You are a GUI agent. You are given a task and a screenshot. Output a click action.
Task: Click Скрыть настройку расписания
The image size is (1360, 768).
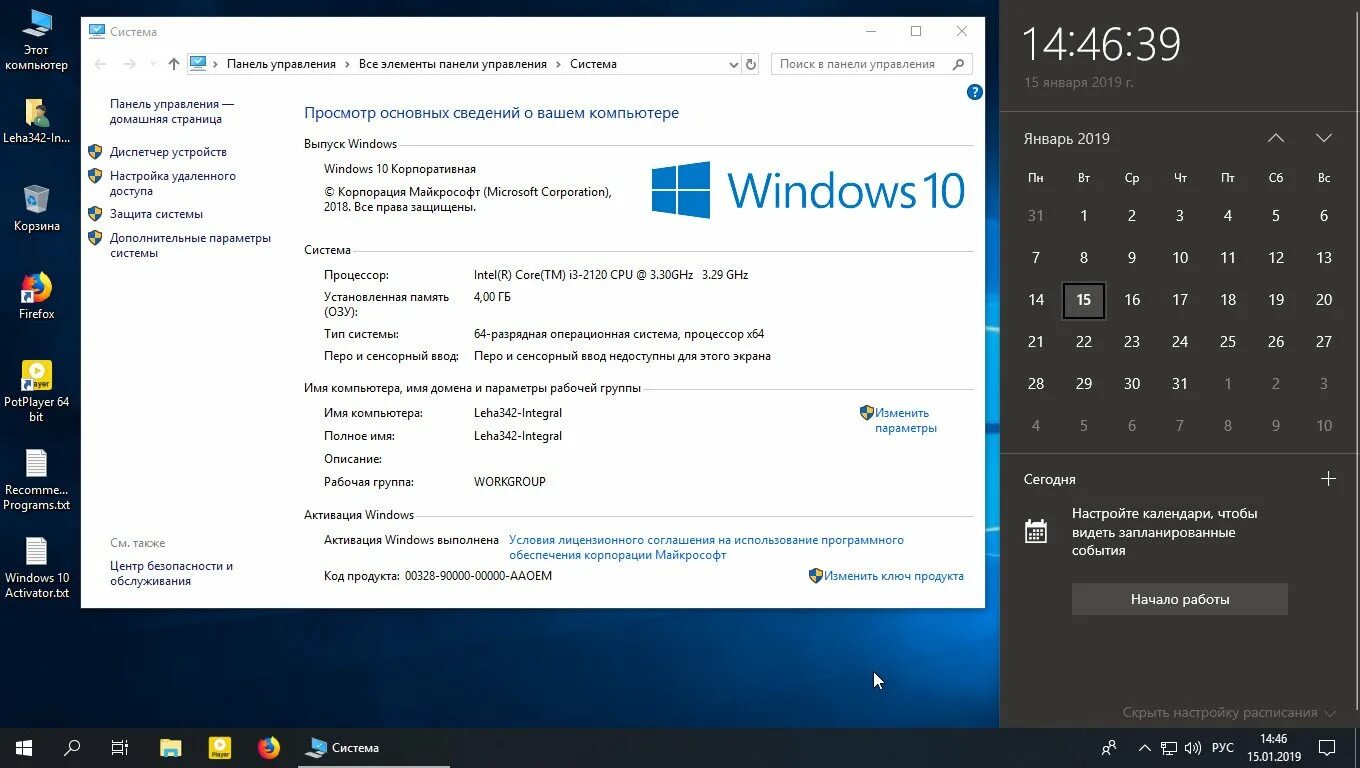[x=1229, y=713]
